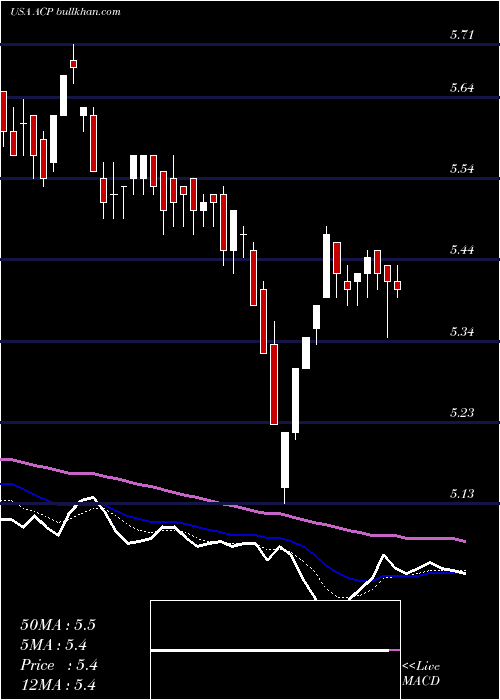Click the 5.44 price level label
500x700 pixels.
[462, 250]
